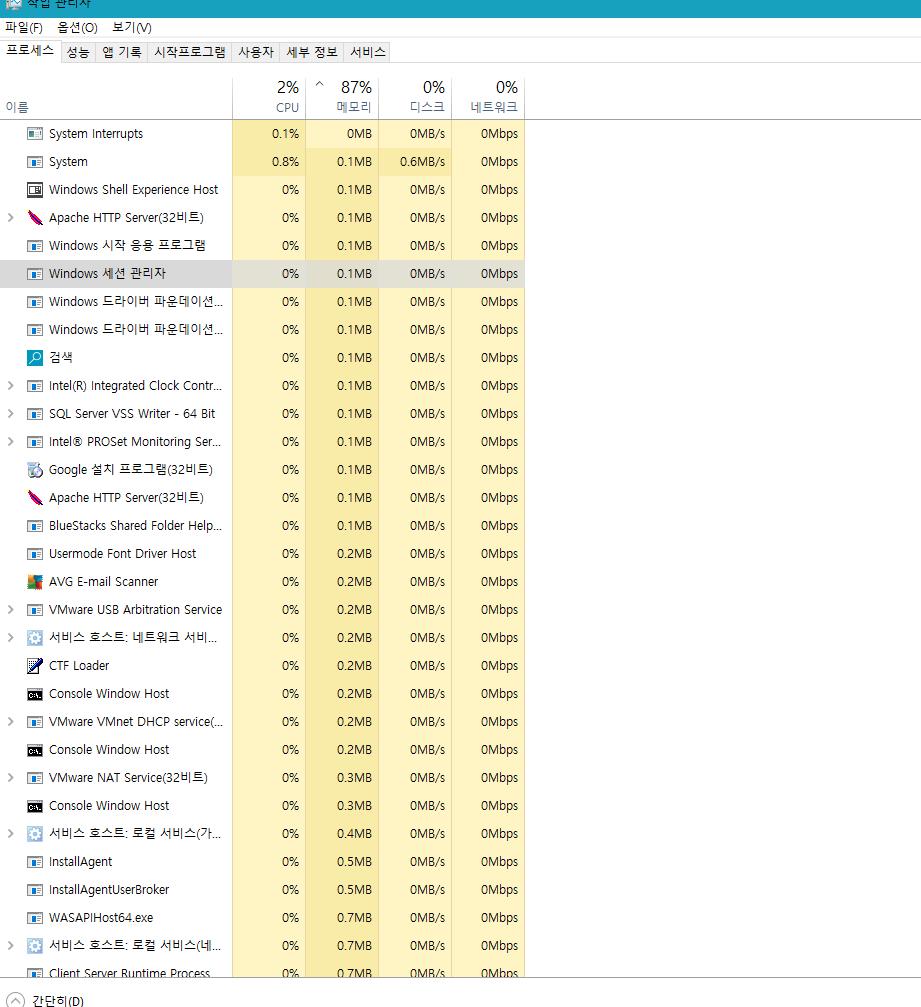Switch to the 시작프로그램 tab
The height and width of the screenshot is (1007, 921).
[189, 52]
